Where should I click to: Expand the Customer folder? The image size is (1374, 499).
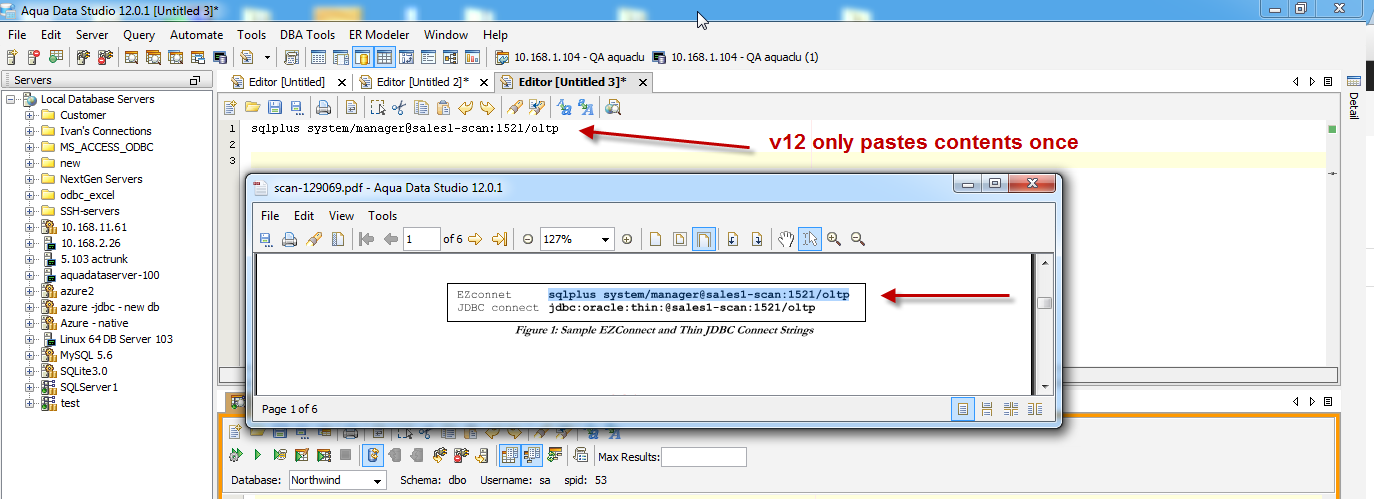(x=30, y=115)
